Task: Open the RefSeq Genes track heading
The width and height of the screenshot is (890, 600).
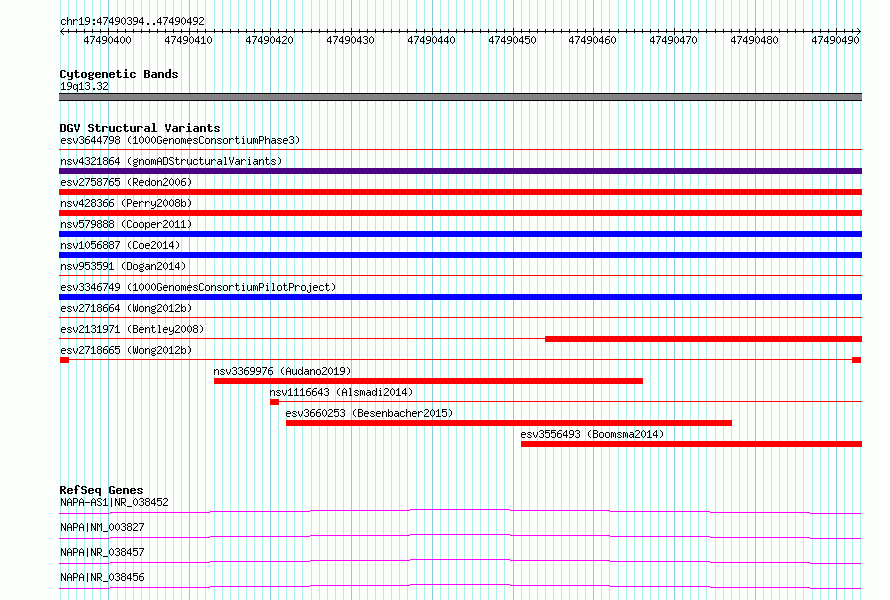Action: [102, 490]
